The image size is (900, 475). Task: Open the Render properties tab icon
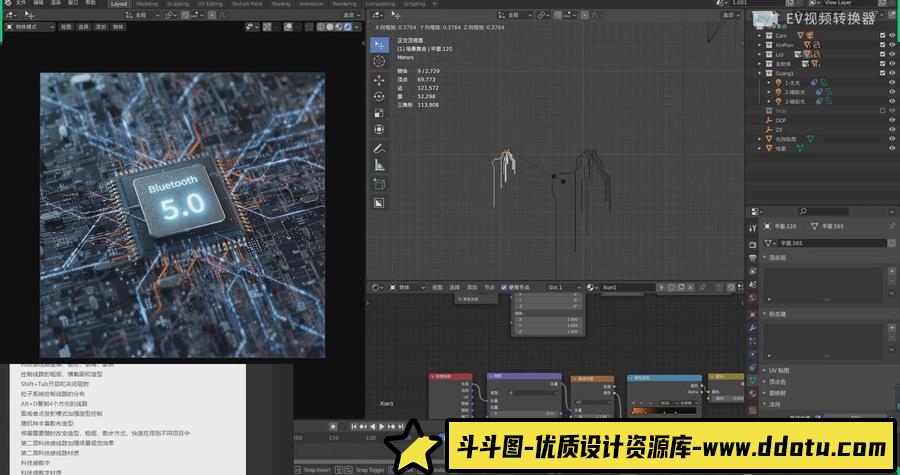[752, 244]
